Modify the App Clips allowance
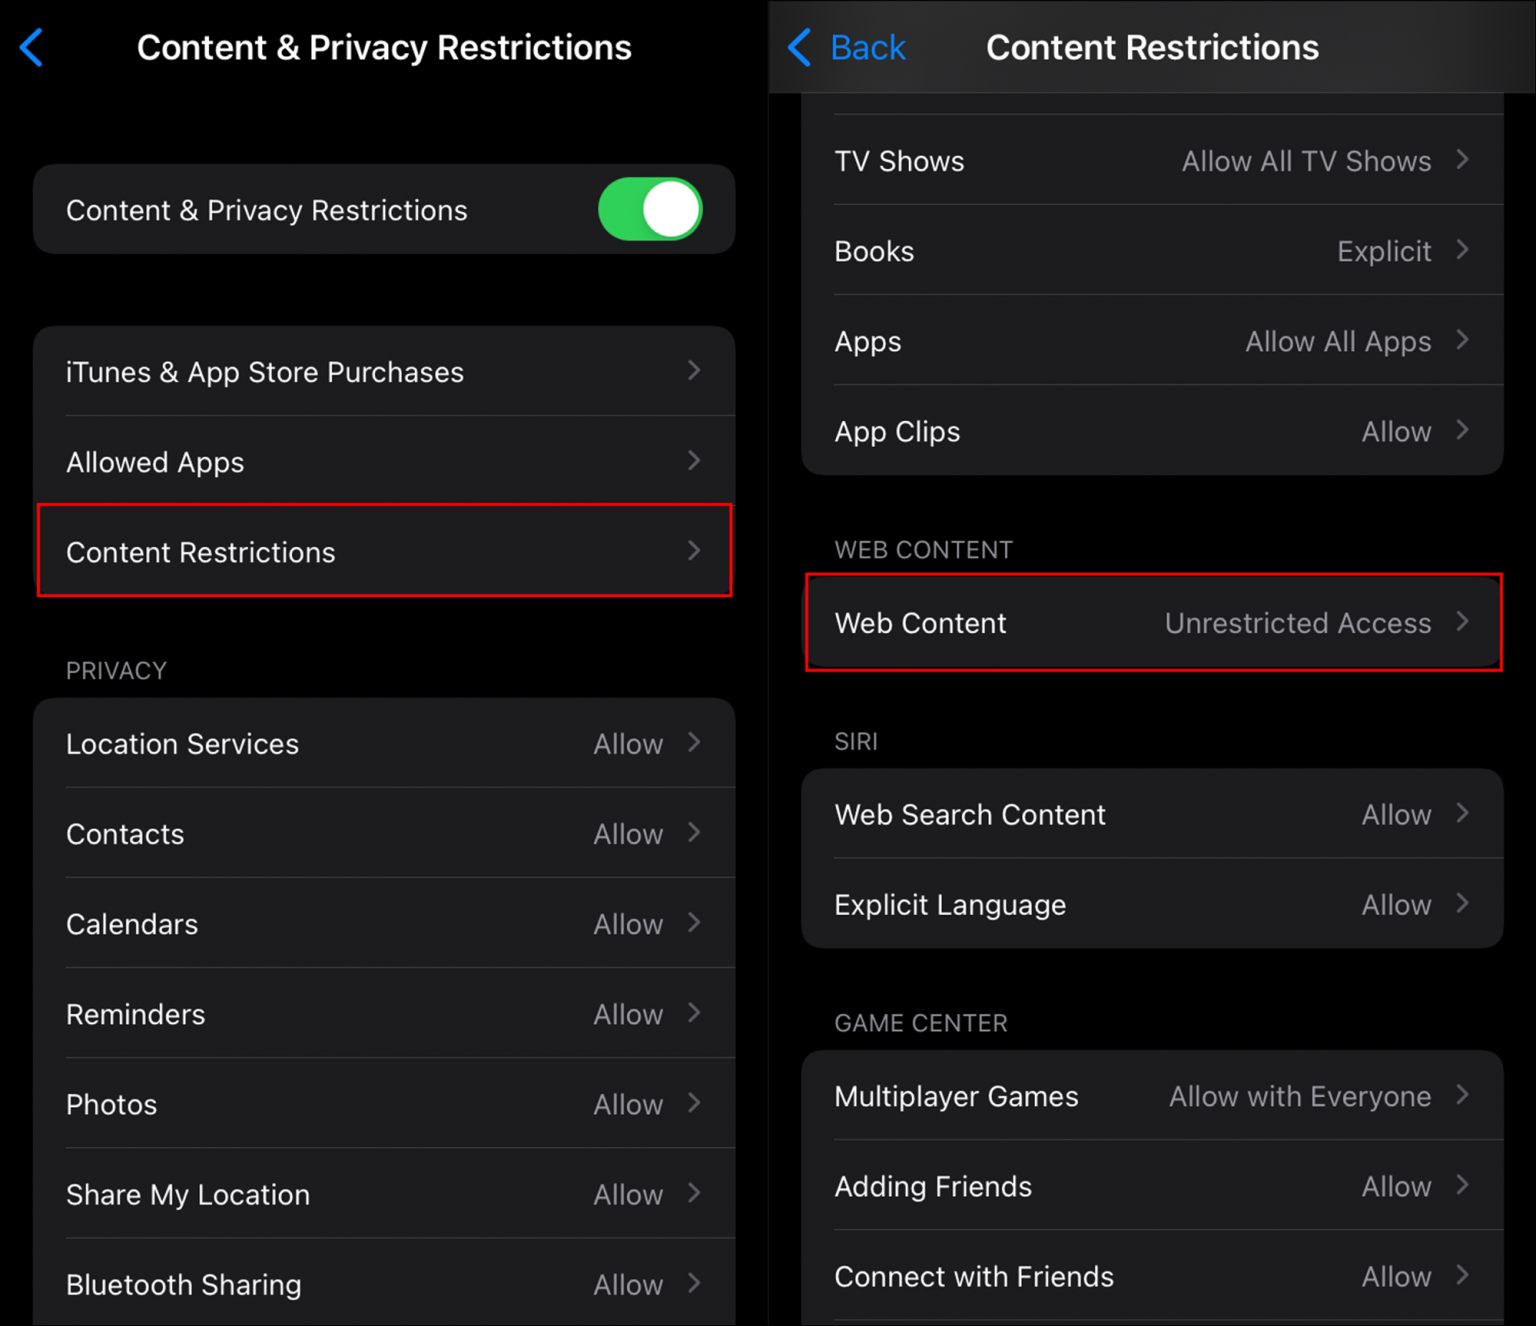This screenshot has width=1536, height=1326. pos(1152,431)
